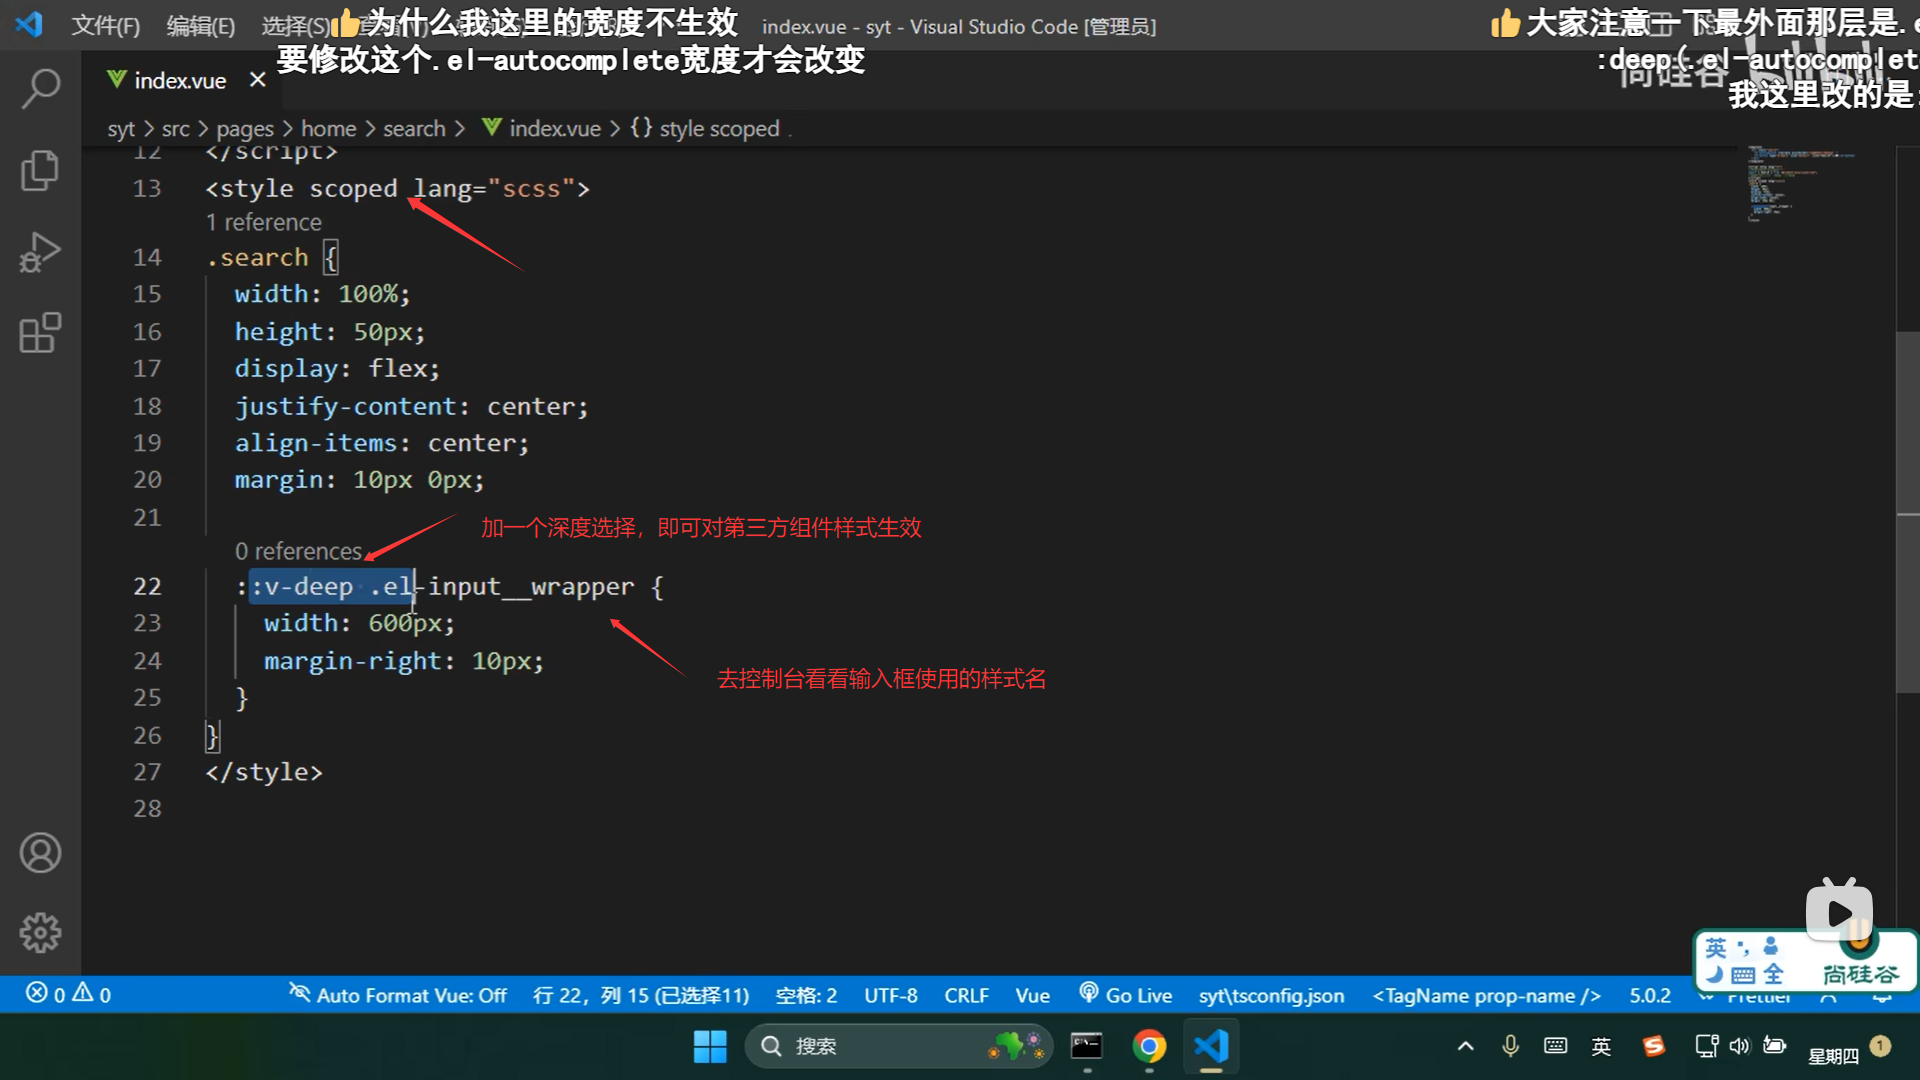
Task: Open the Explorer files icon
Action: pos(40,170)
